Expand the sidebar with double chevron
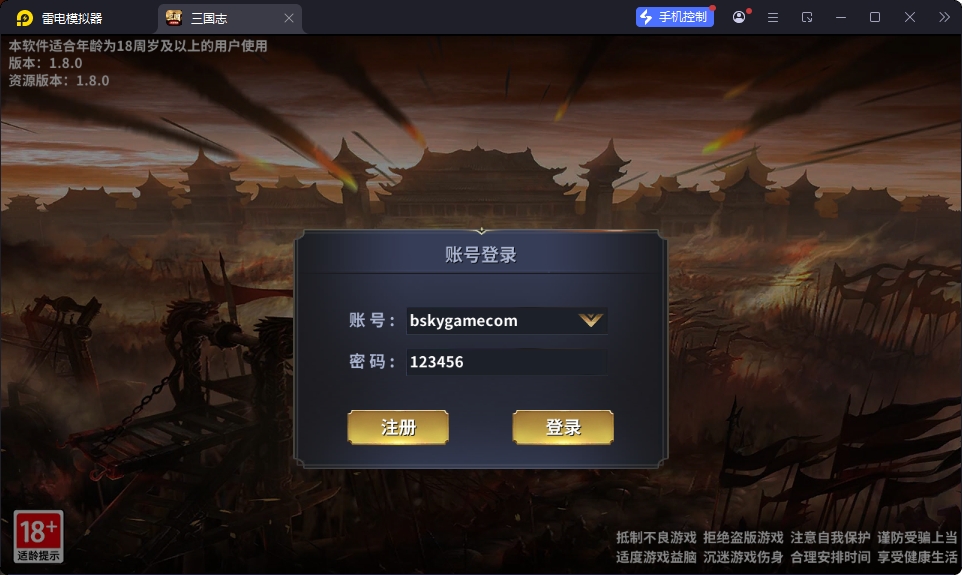The width and height of the screenshot is (962, 575). pyautogui.click(x=944, y=17)
